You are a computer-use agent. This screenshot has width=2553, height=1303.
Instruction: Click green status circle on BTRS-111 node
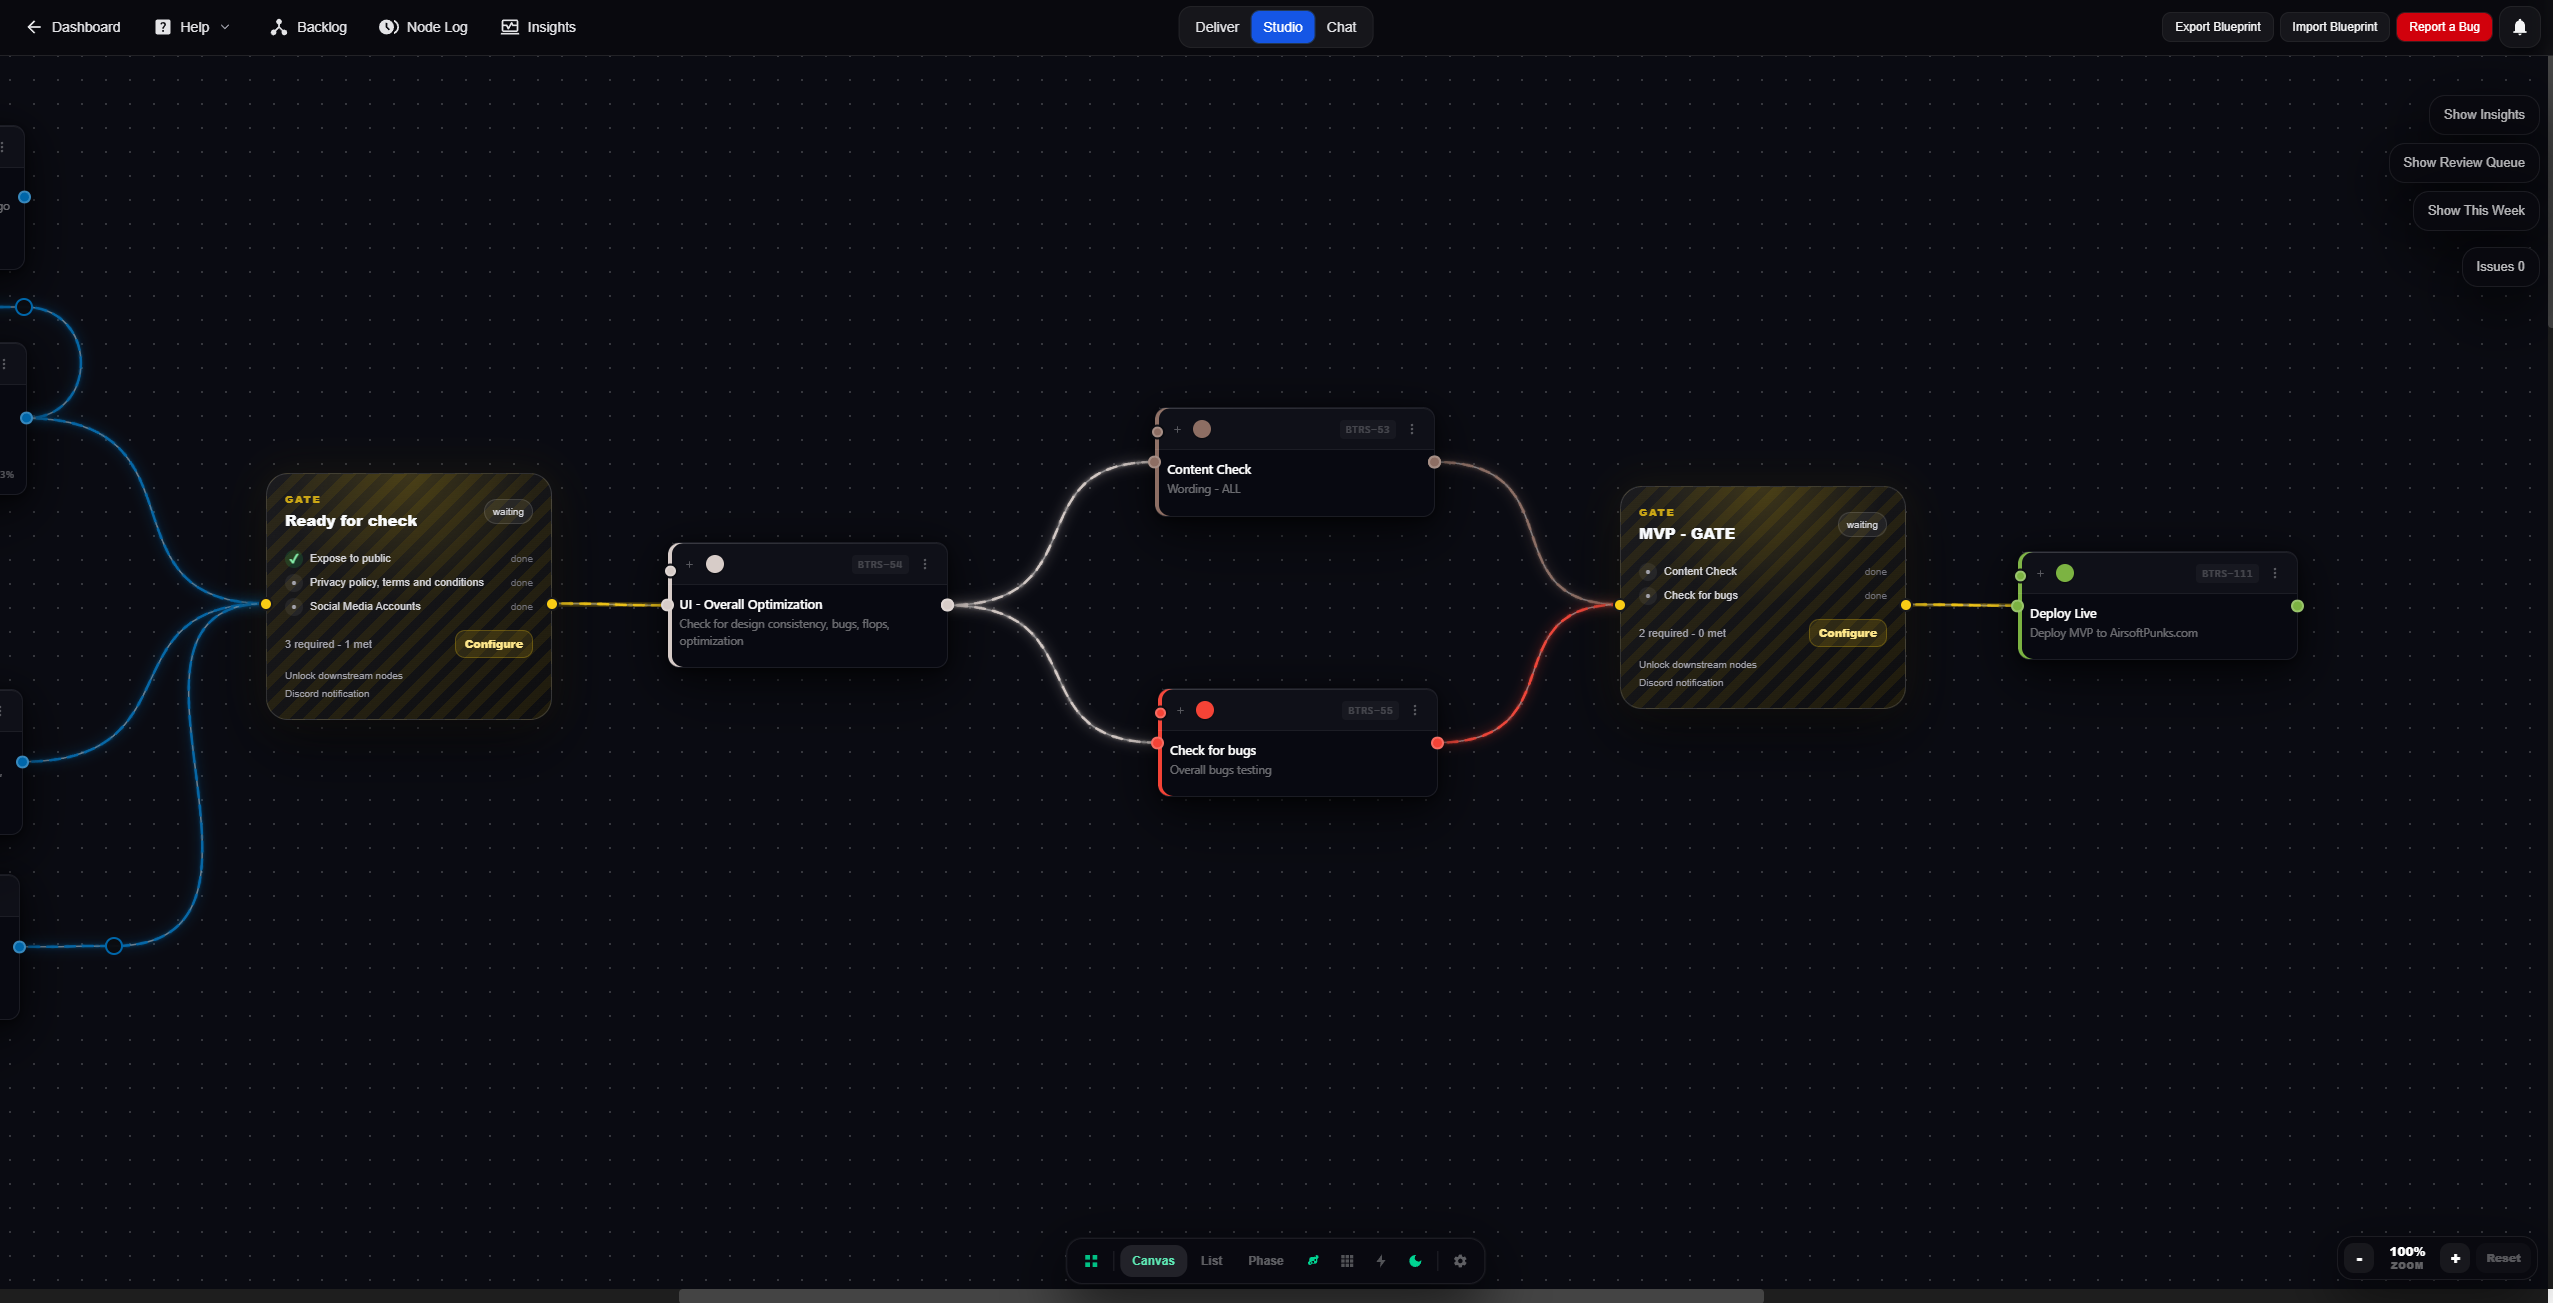point(2065,573)
